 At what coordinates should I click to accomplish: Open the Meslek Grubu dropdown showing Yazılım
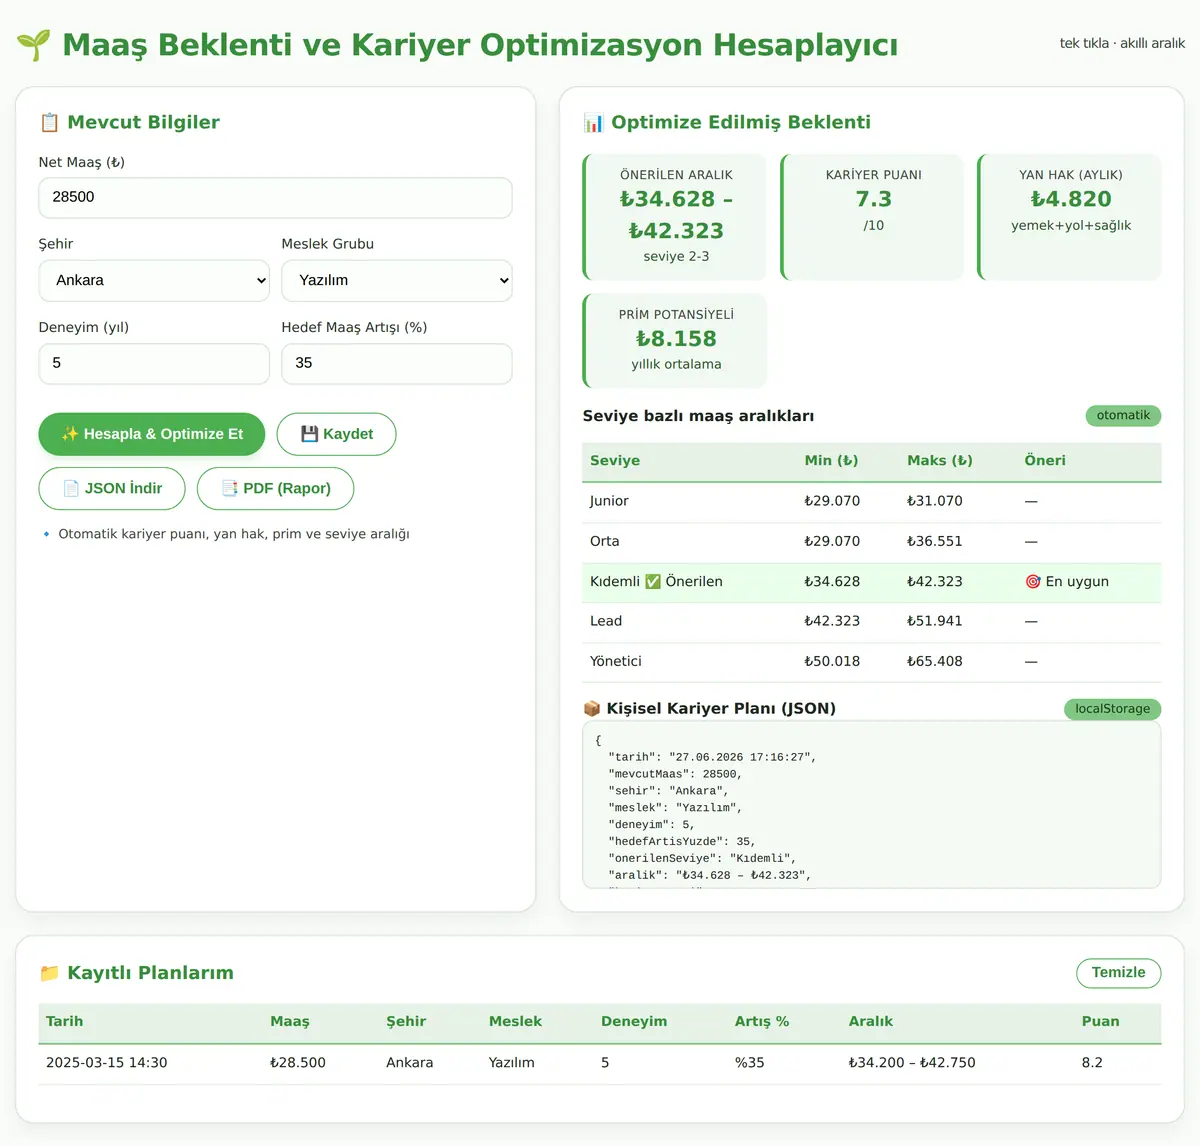[x=397, y=281]
